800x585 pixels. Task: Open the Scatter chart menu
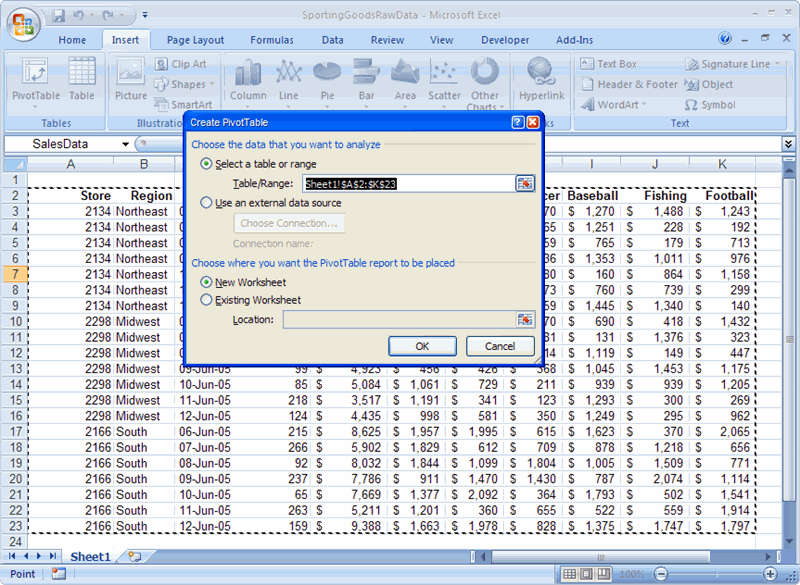click(444, 82)
